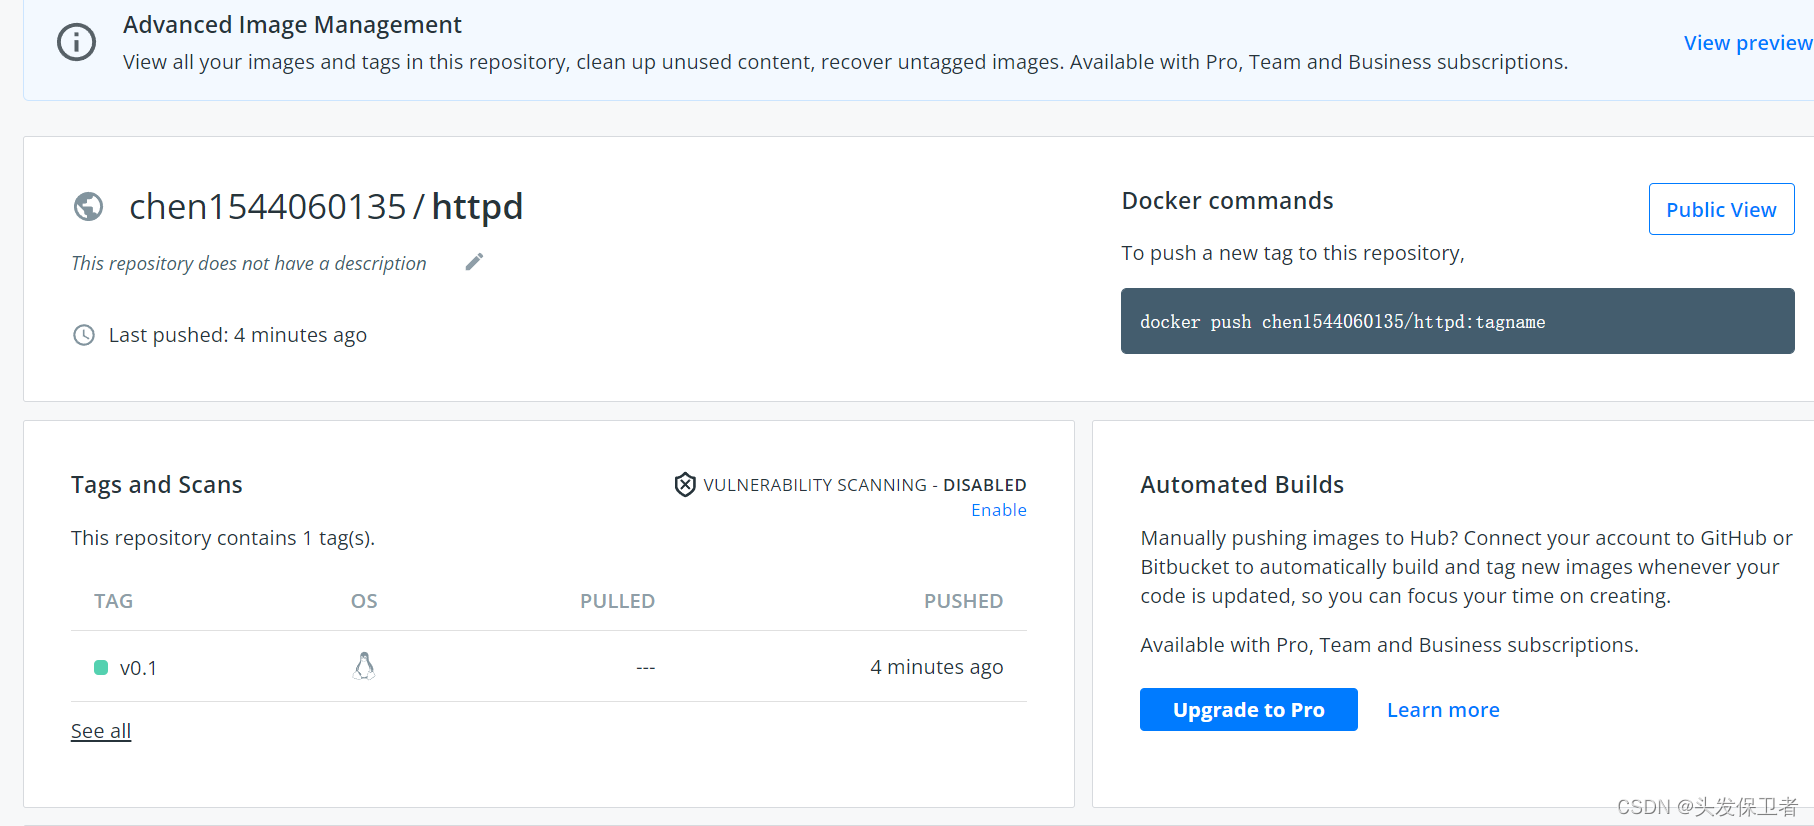Click the vulnerability scanning shield icon
This screenshot has height=826, width=1814.
tap(685, 485)
